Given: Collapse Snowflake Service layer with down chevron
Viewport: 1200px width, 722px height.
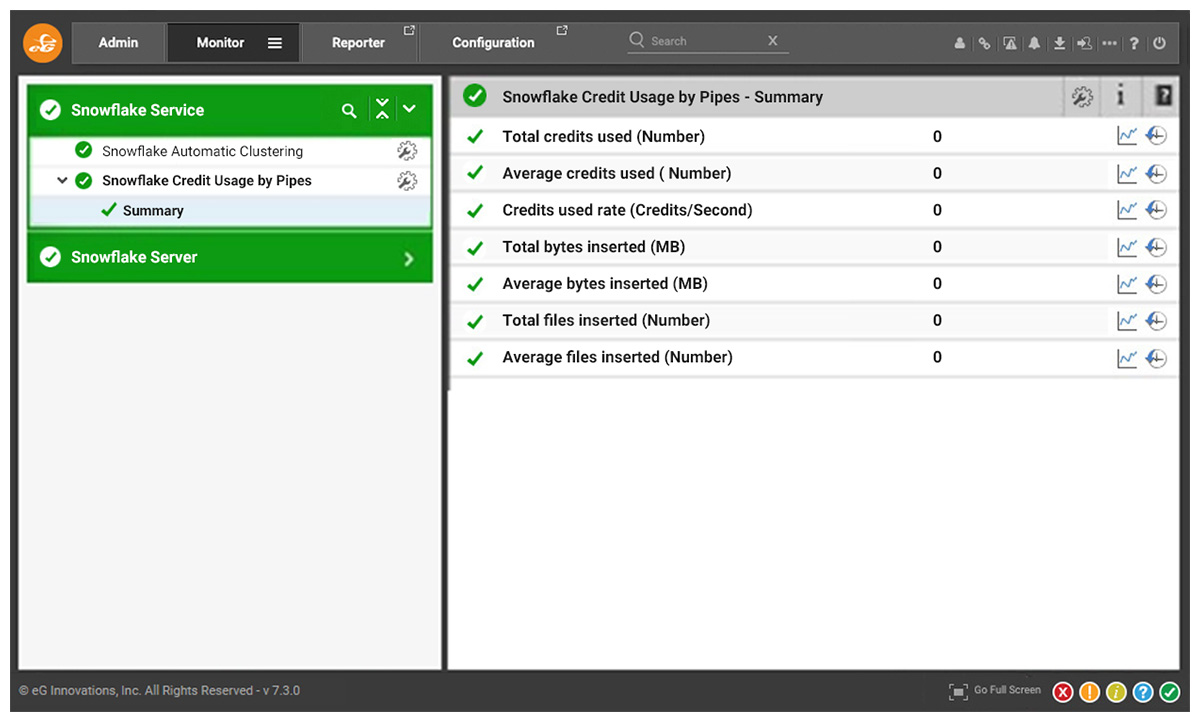Looking at the screenshot, I should [409, 110].
